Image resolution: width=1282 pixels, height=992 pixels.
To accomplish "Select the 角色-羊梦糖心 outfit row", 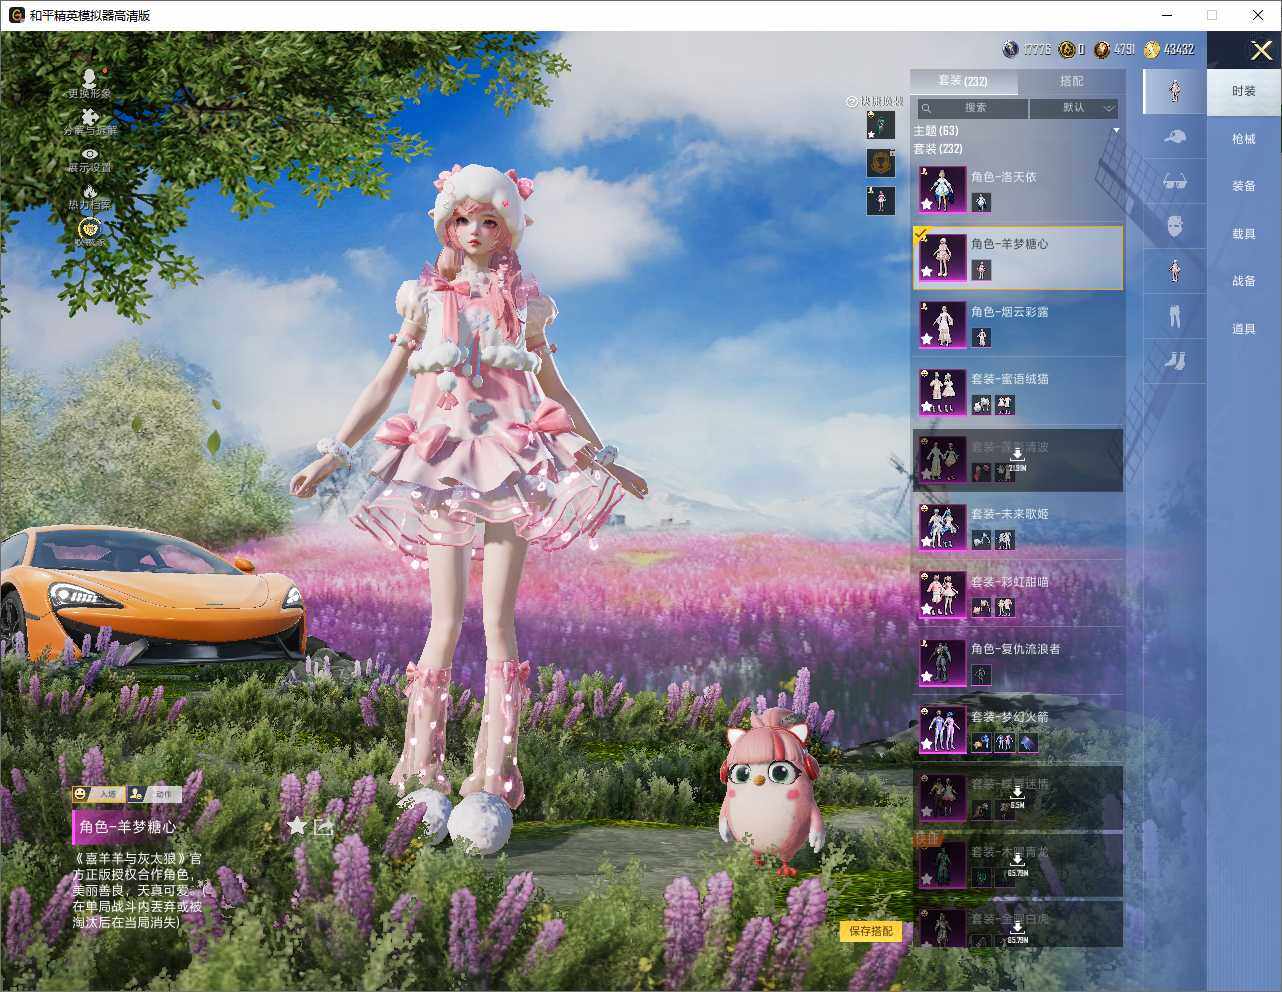I will pyautogui.click(x=1019, y=257).
